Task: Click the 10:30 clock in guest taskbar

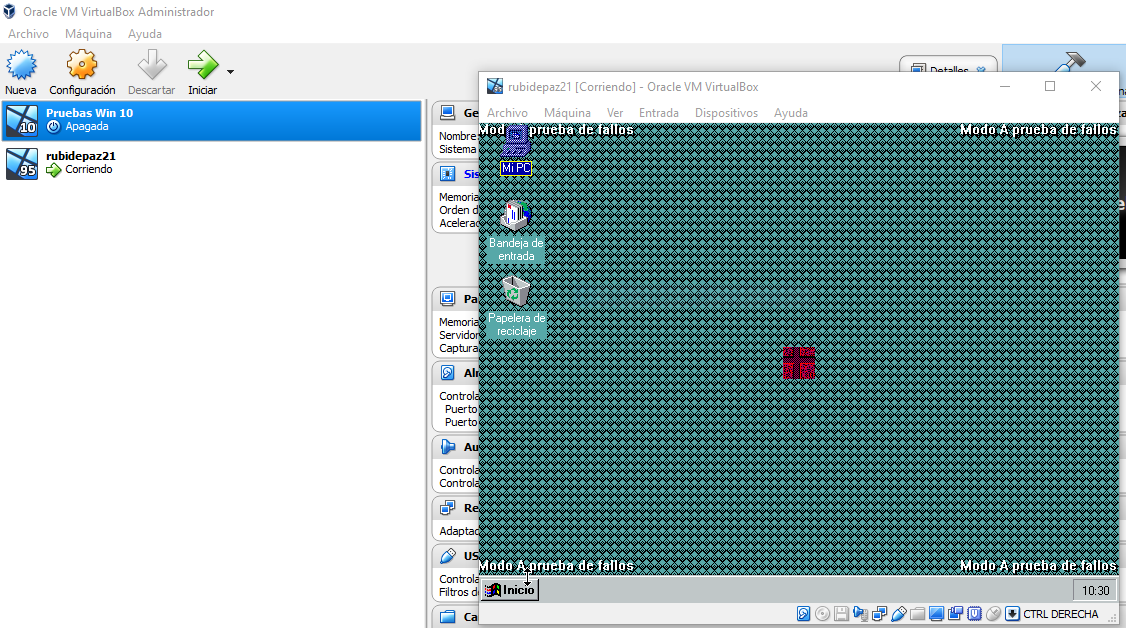Action: (1095, 591)
